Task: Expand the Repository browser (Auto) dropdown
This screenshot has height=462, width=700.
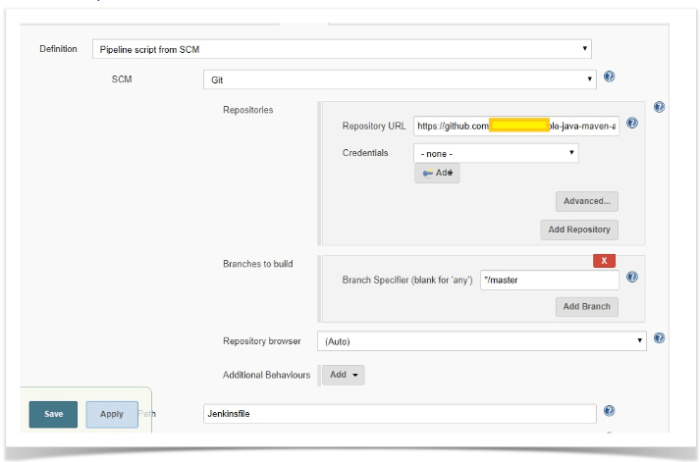Action: (x=481, y=341)
